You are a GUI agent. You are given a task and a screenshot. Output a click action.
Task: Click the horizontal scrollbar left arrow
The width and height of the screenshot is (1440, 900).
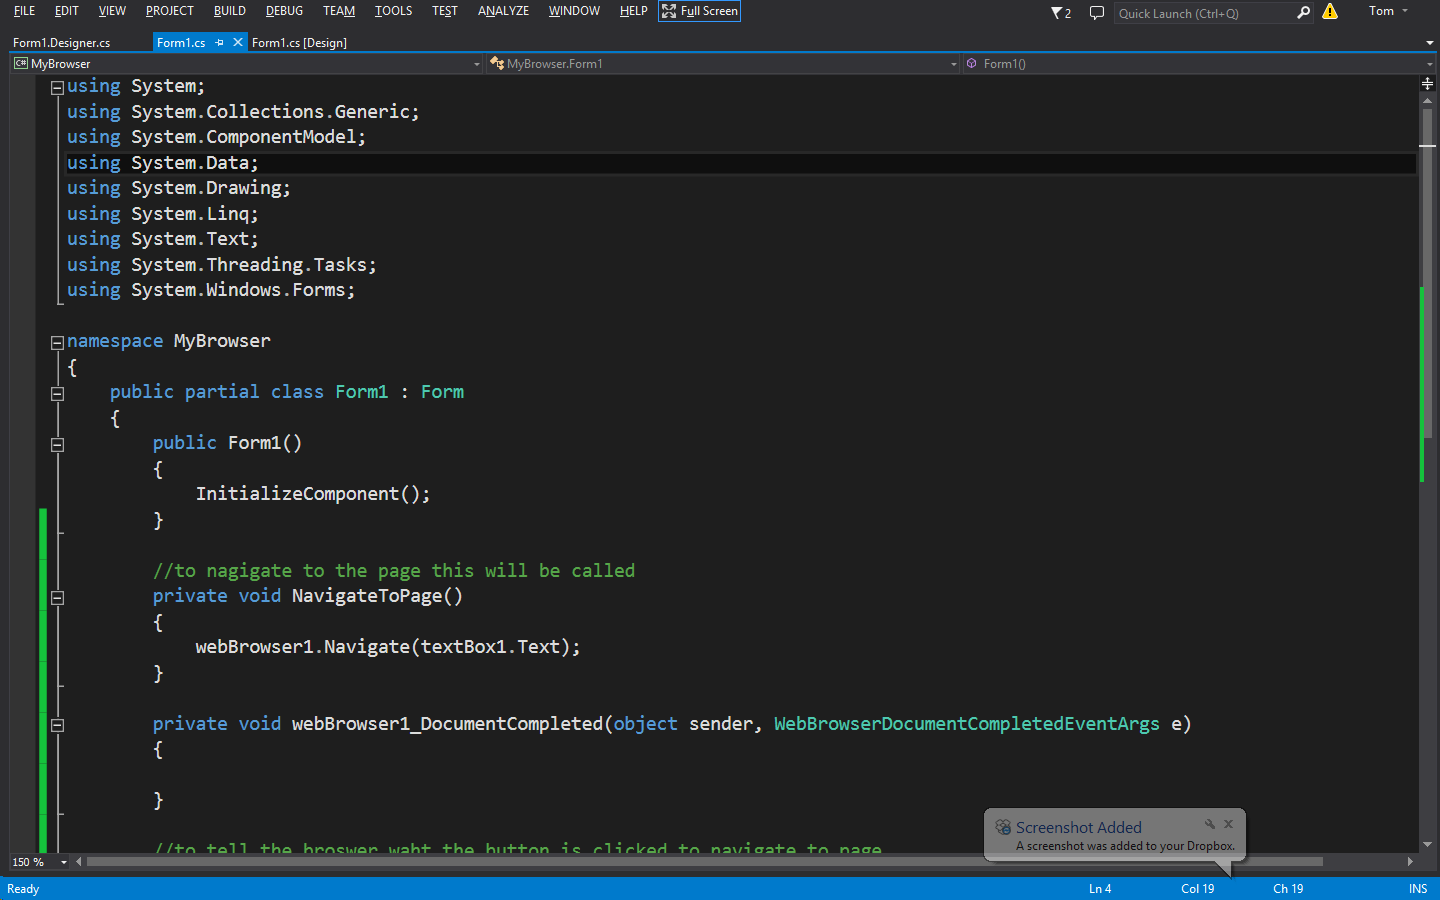(x=79, y=861)
